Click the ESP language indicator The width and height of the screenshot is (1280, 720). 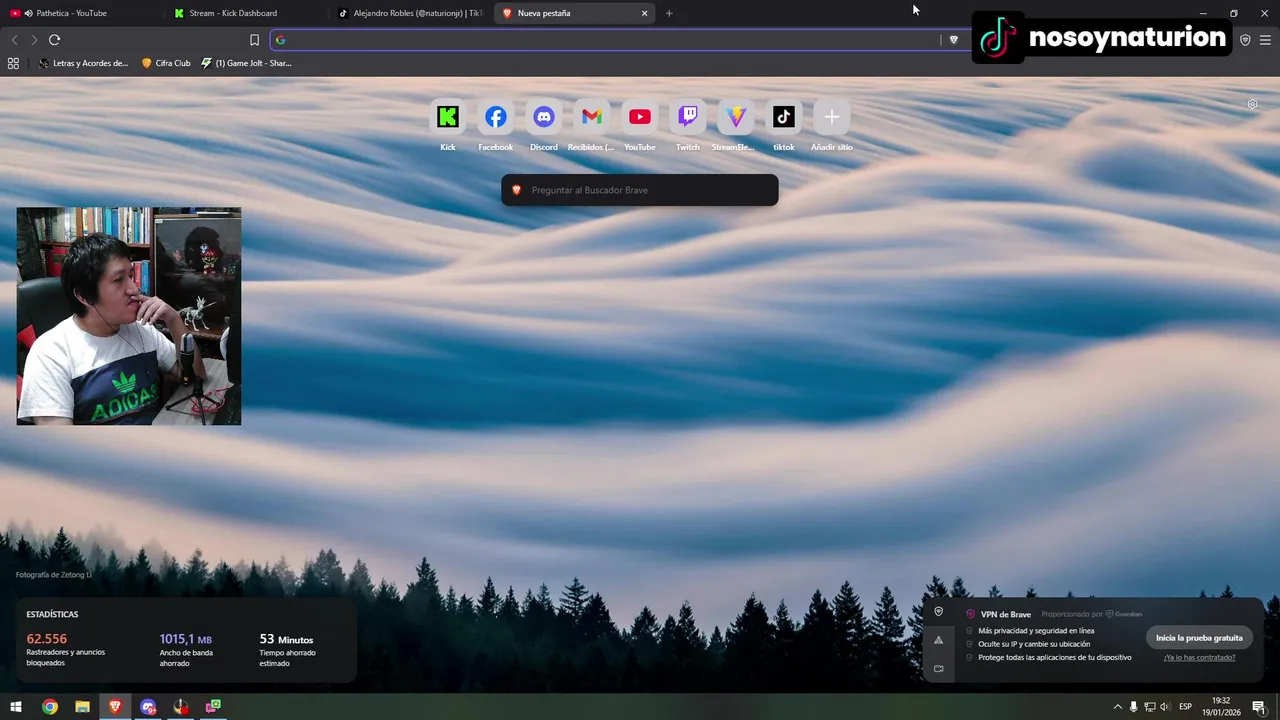[1186, 707]
